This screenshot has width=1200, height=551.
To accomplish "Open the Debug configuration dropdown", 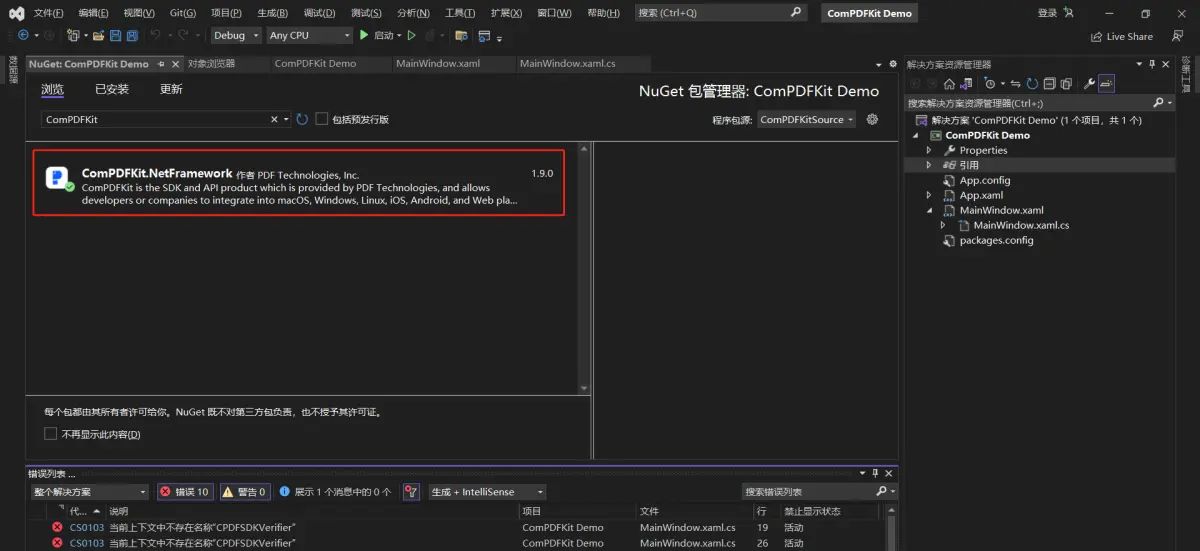I will click(236, 35).
